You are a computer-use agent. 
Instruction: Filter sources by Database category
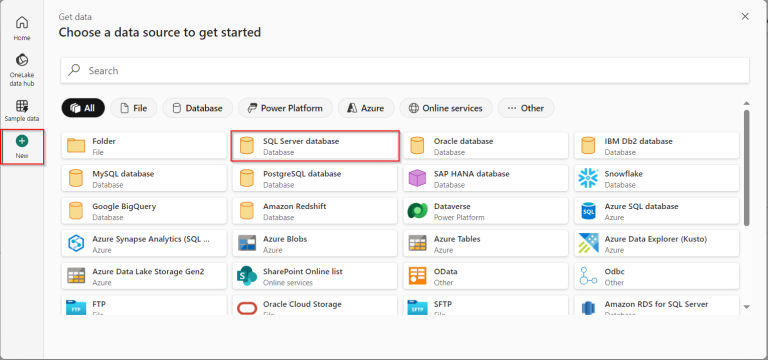(x=197, y=108)
